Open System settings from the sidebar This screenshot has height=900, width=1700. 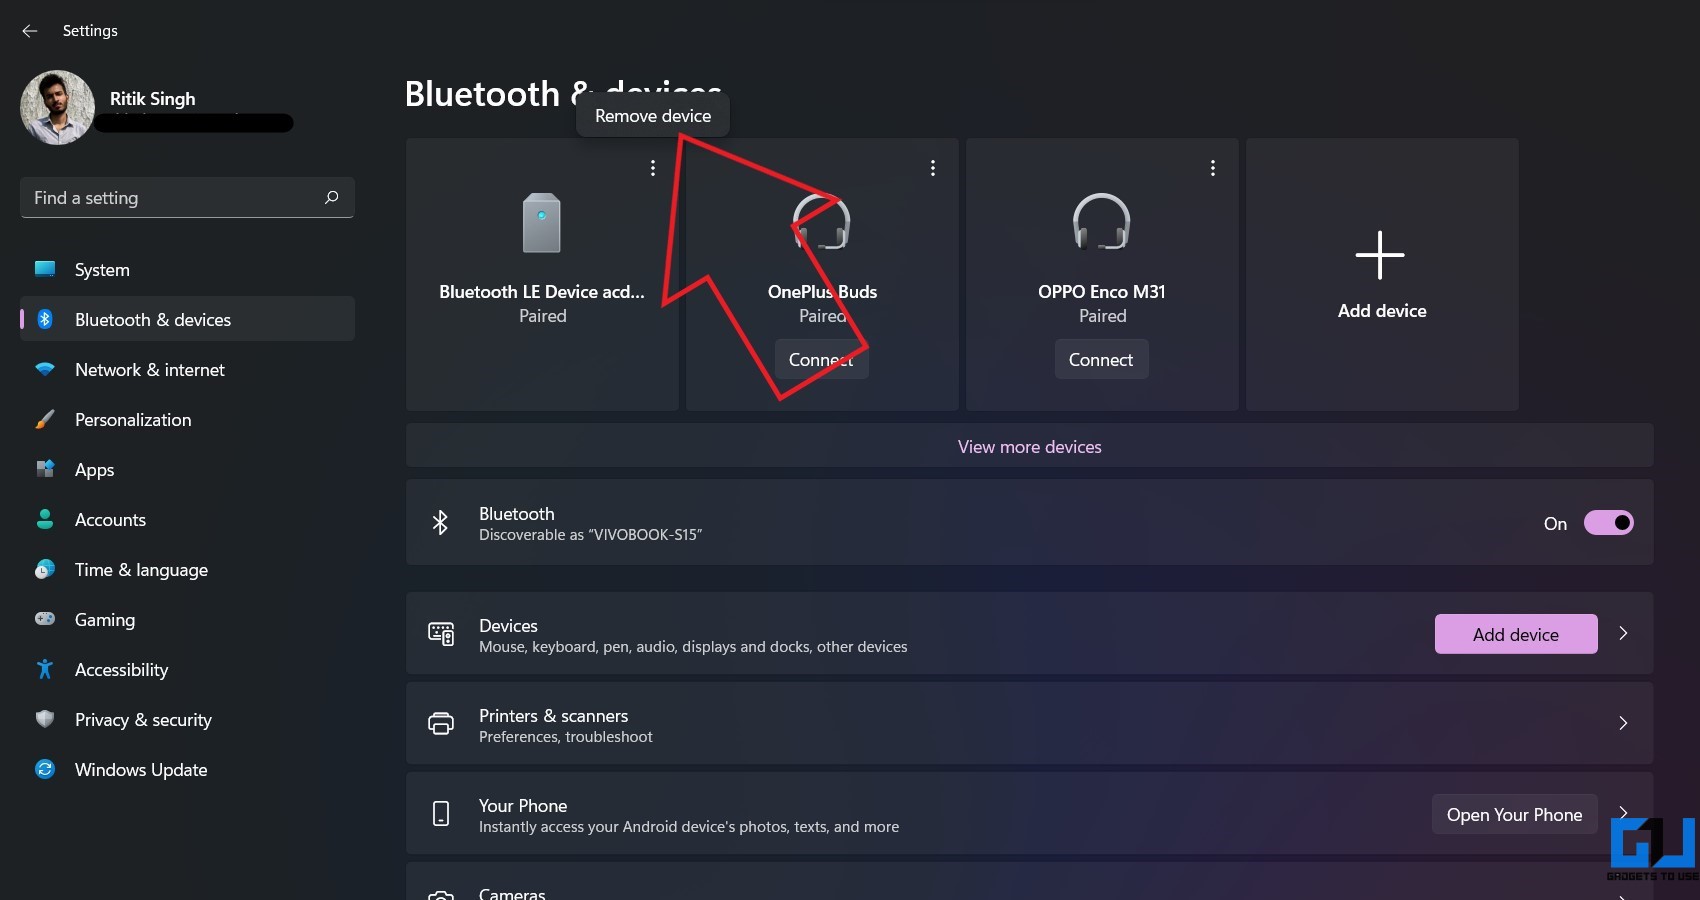pyautogui.click(x=187, y=270)
